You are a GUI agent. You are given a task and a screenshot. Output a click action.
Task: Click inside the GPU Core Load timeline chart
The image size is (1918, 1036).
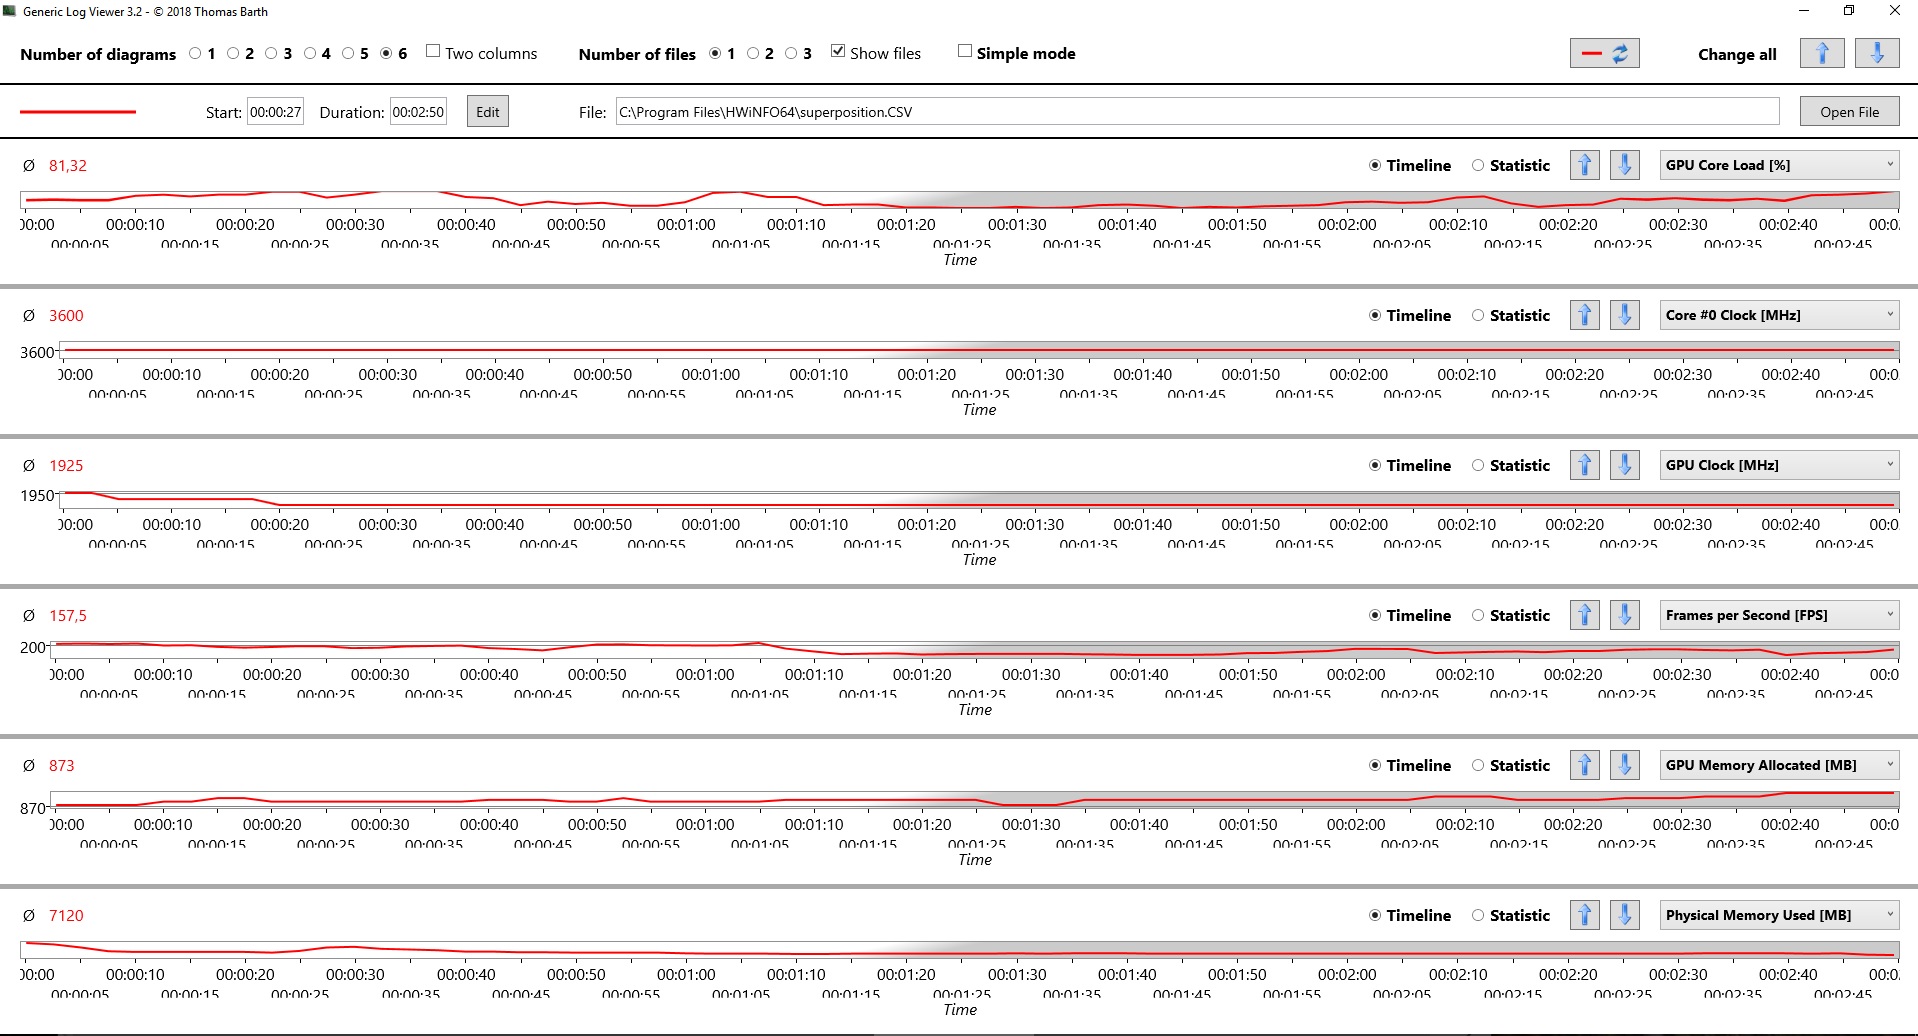point(960,200)
